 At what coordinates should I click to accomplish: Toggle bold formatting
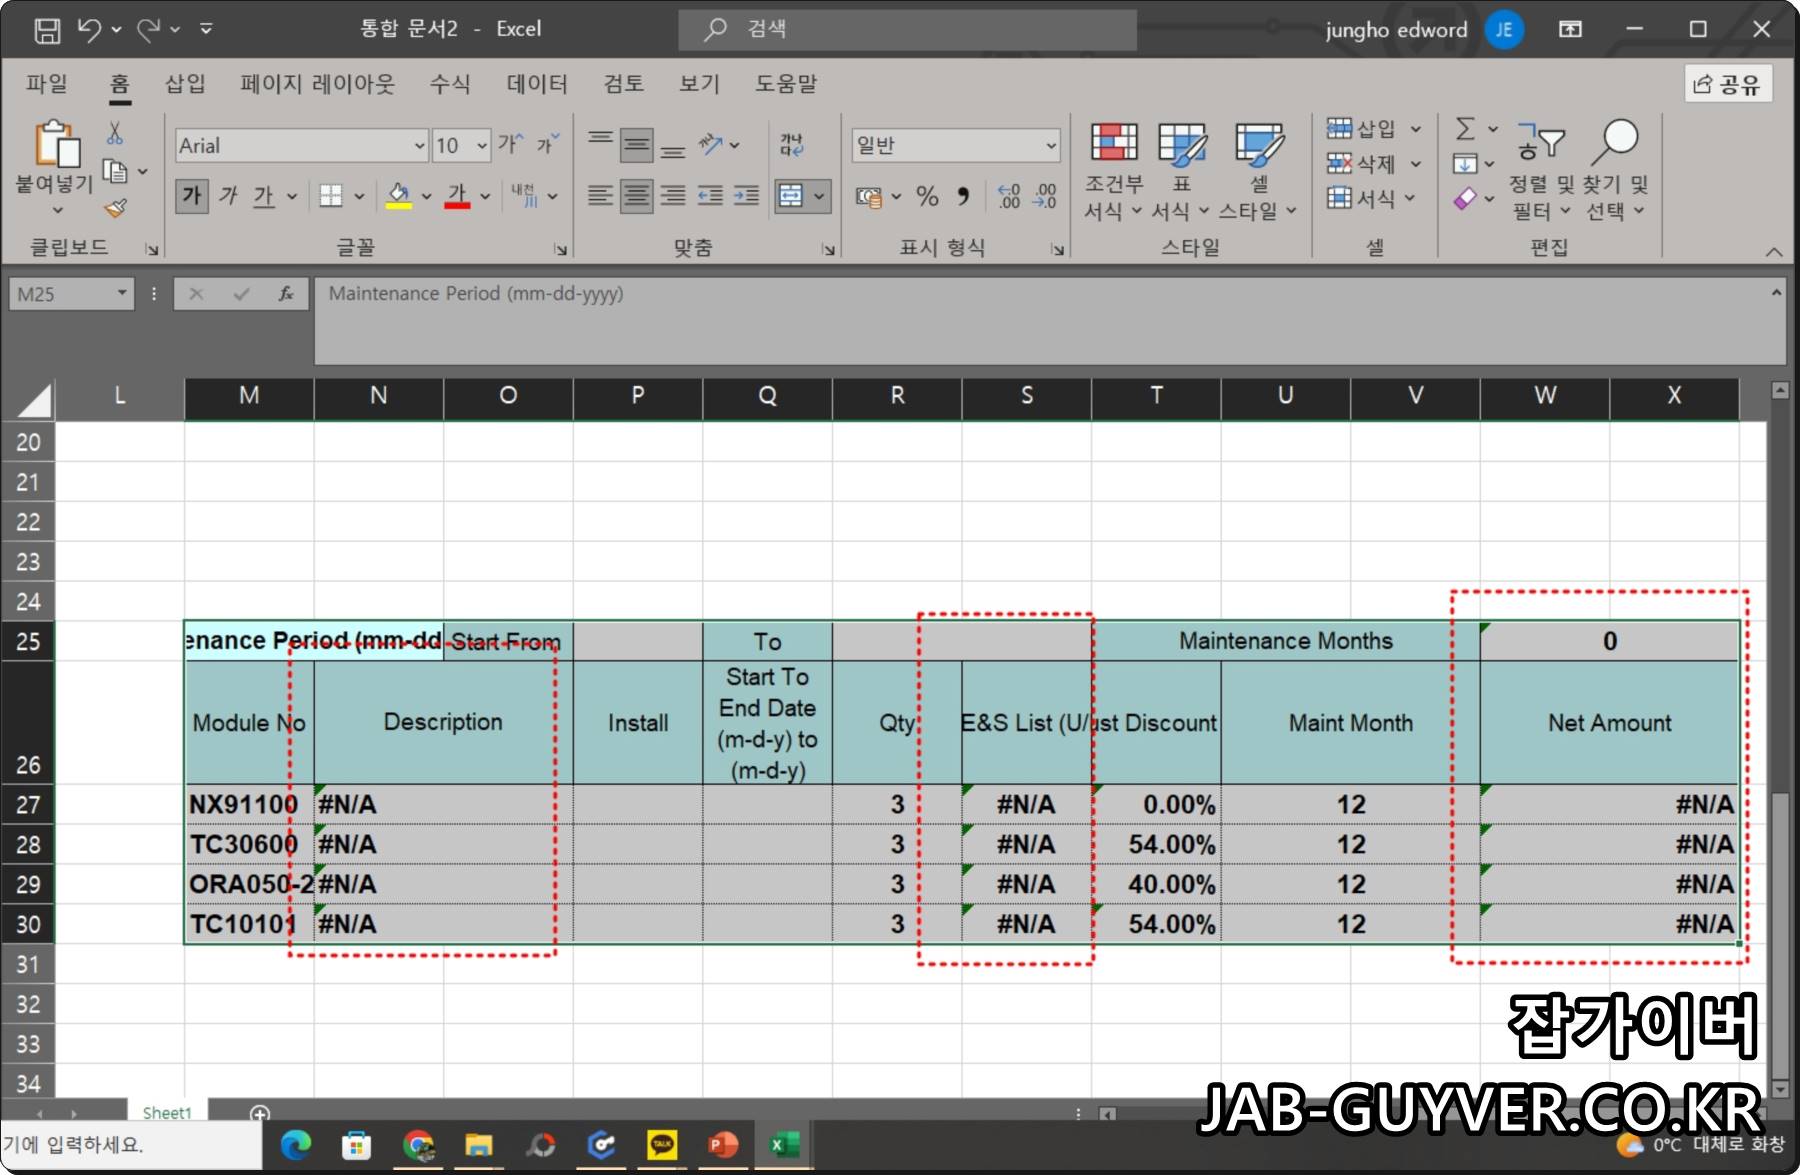pos(191,196)
